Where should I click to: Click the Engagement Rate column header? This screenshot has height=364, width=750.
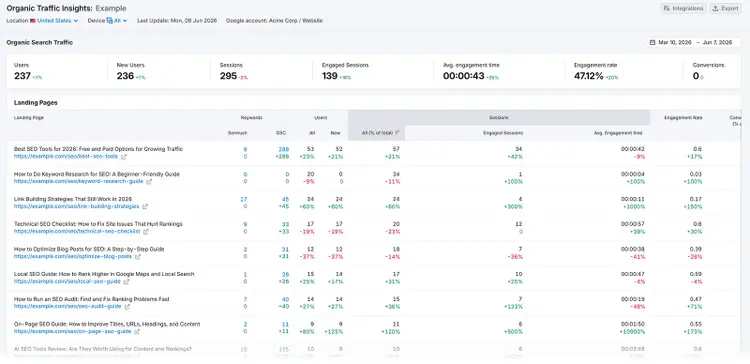683,117
